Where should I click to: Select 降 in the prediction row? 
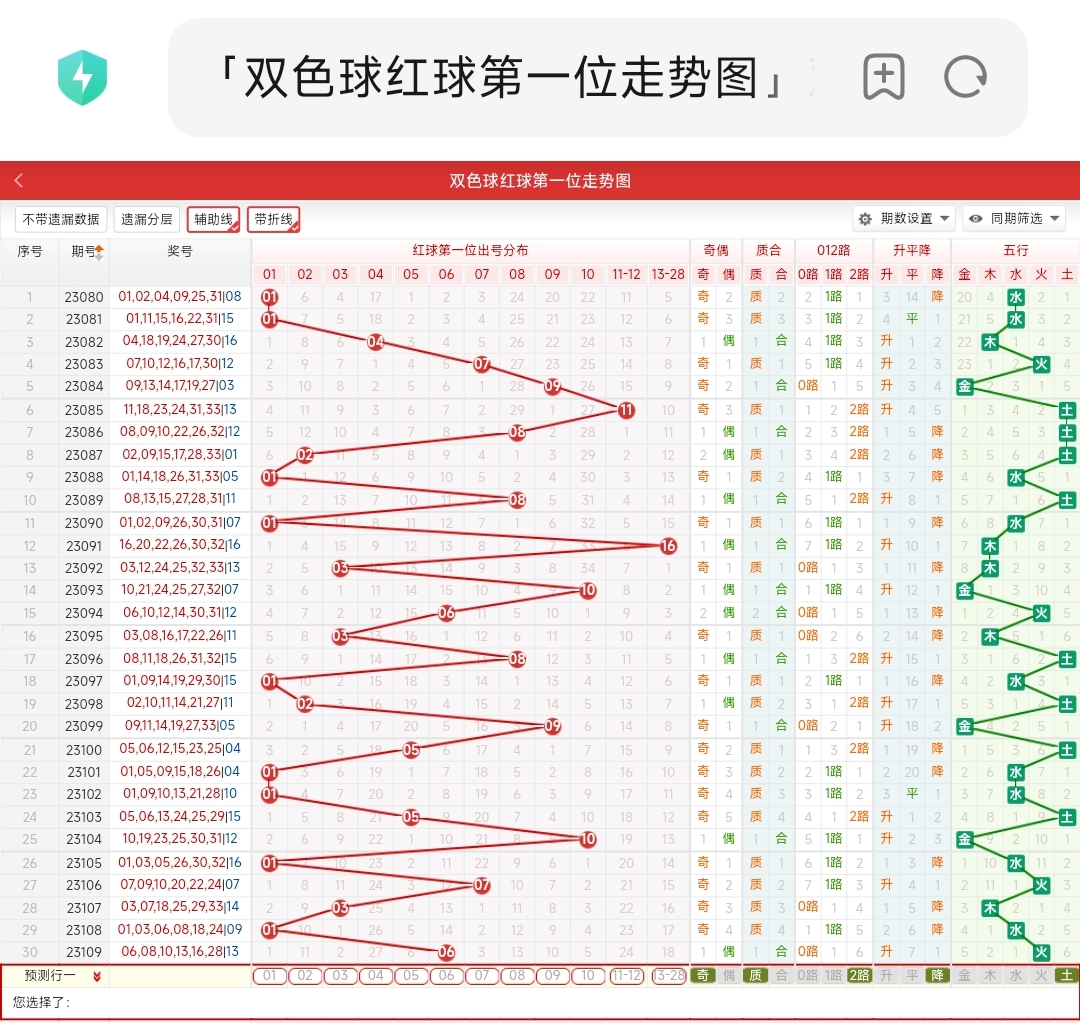click(937, 975)
